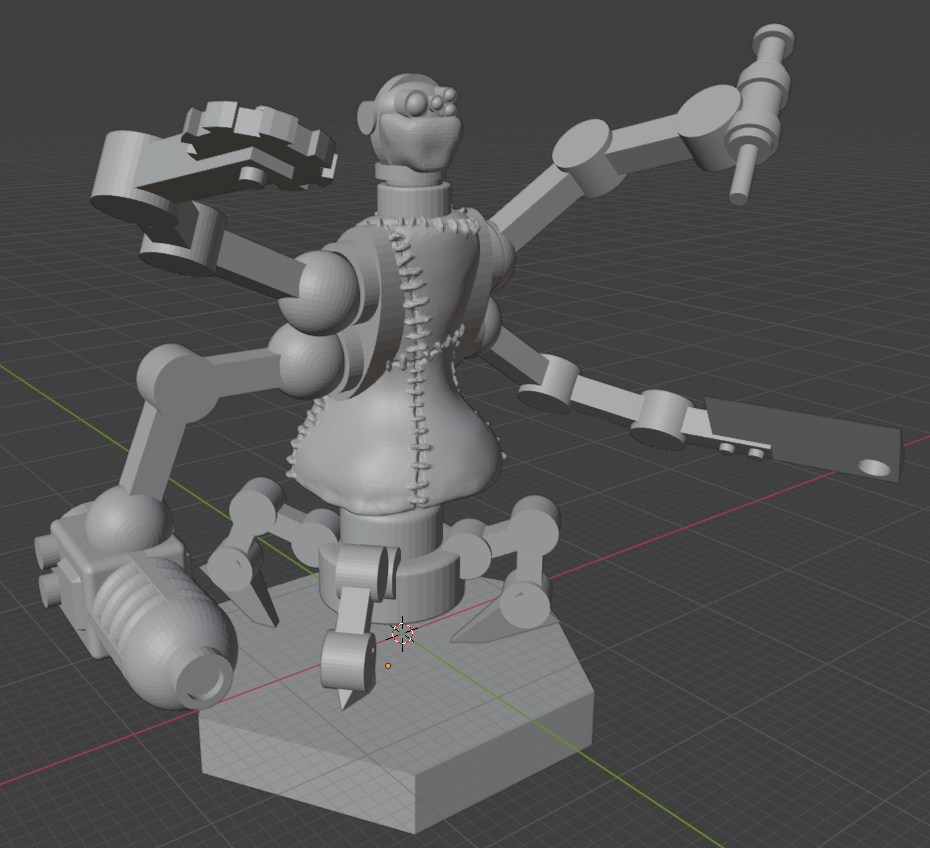
Task: Select the right pointed leg spike
Action: pos(490,620)
